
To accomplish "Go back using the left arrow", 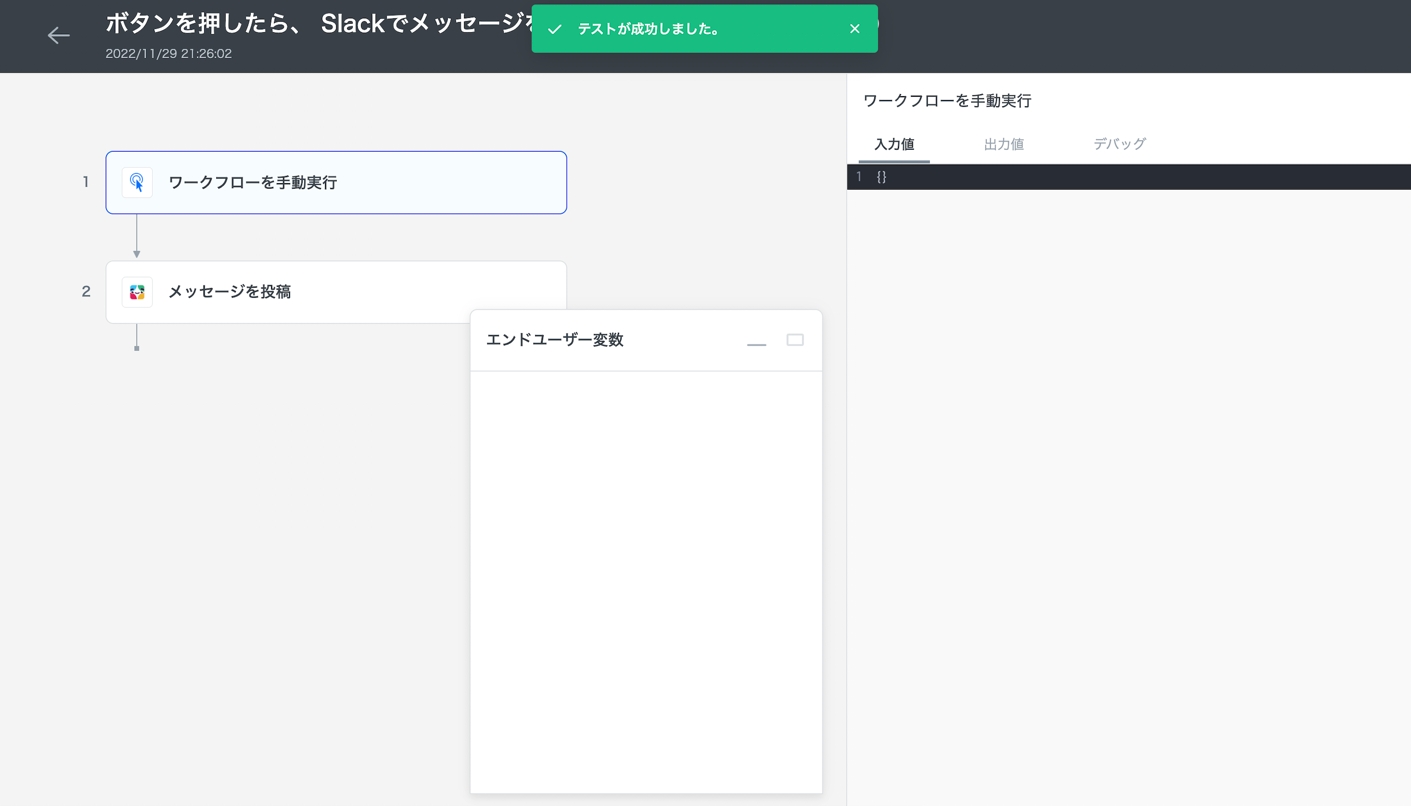I will 58,36.
